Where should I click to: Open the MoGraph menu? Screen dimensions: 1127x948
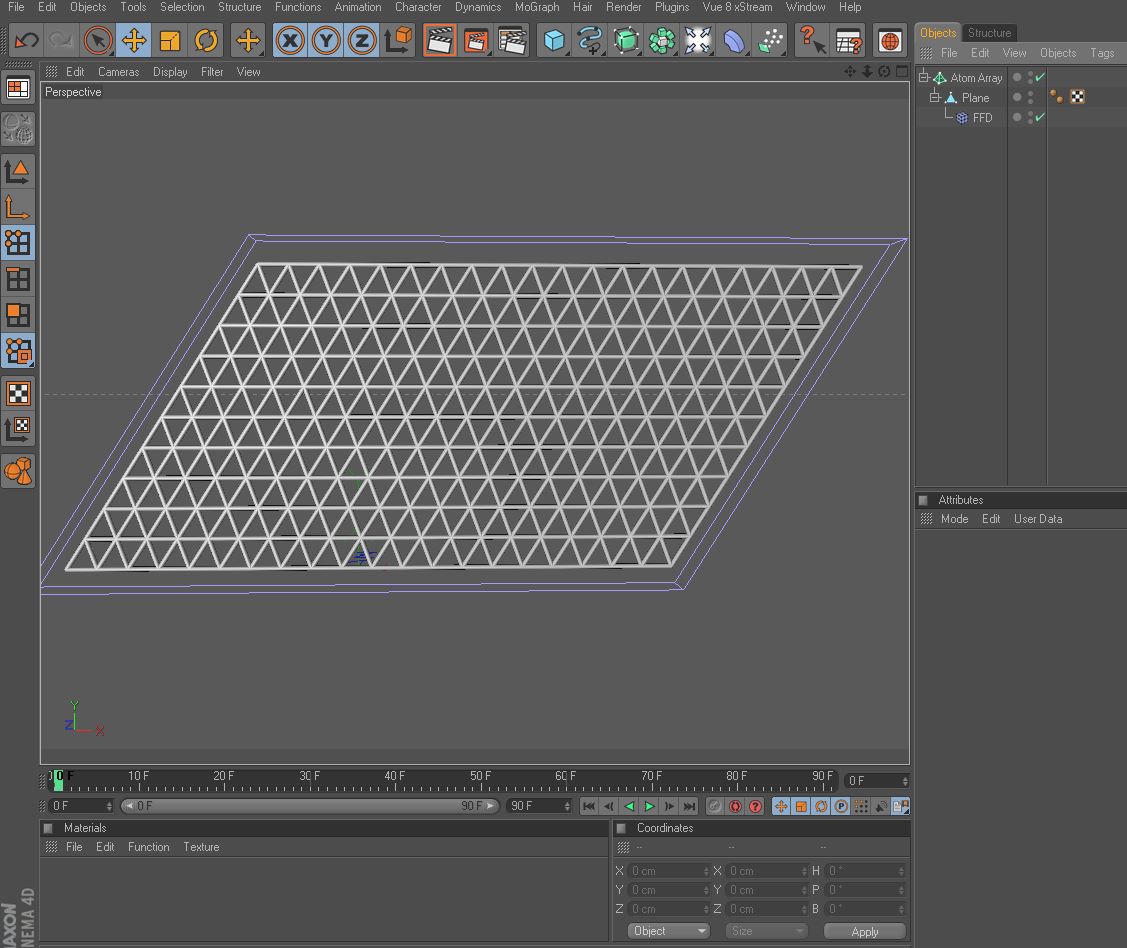[536, 7]
